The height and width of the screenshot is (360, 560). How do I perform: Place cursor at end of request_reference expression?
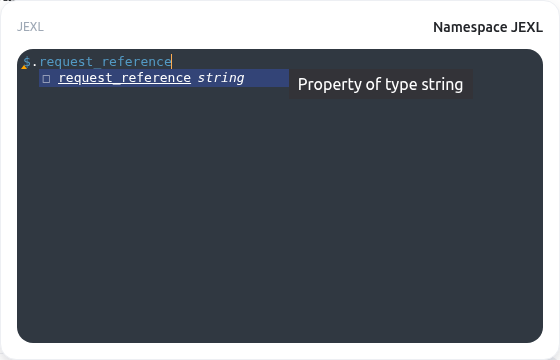click(172, 62)
